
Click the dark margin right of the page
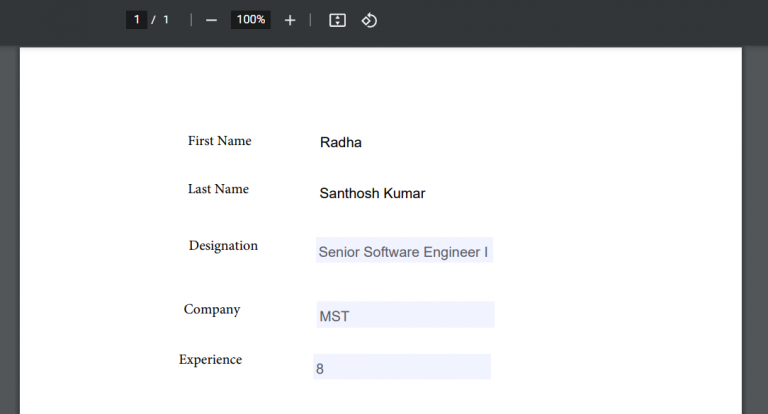[754, 230]
